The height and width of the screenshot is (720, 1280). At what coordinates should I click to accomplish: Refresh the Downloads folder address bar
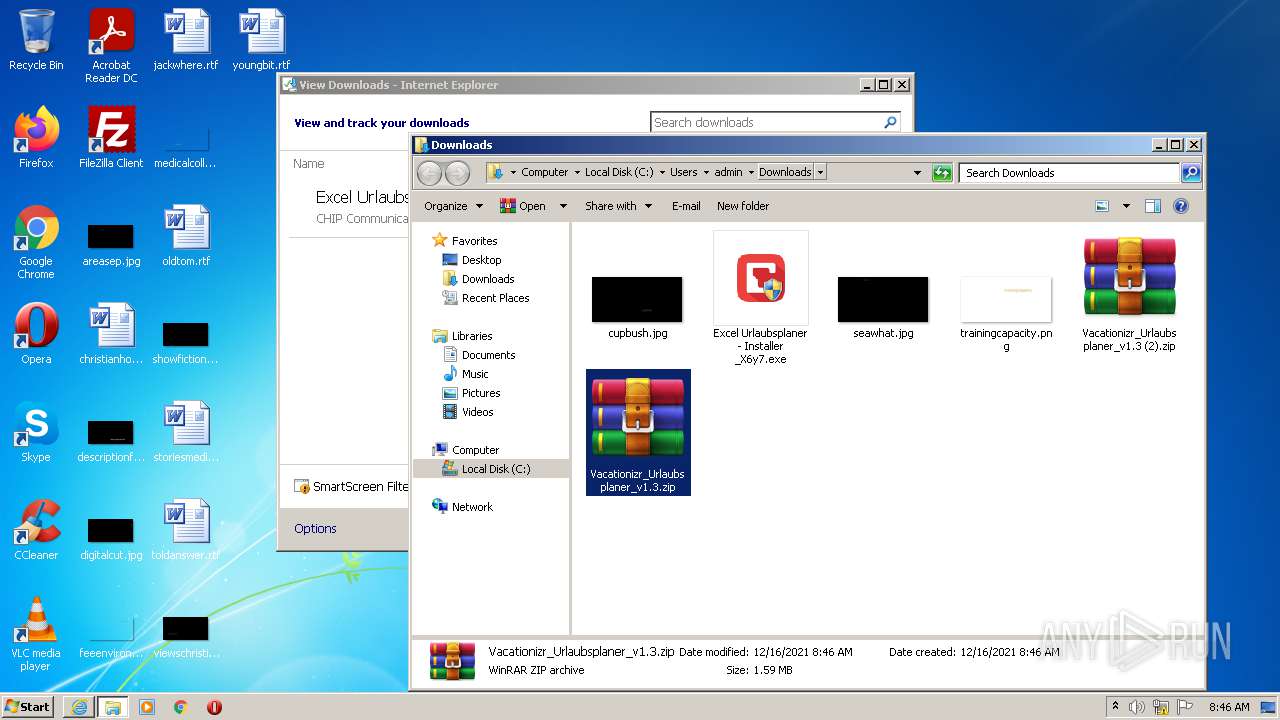click(942, 173)
